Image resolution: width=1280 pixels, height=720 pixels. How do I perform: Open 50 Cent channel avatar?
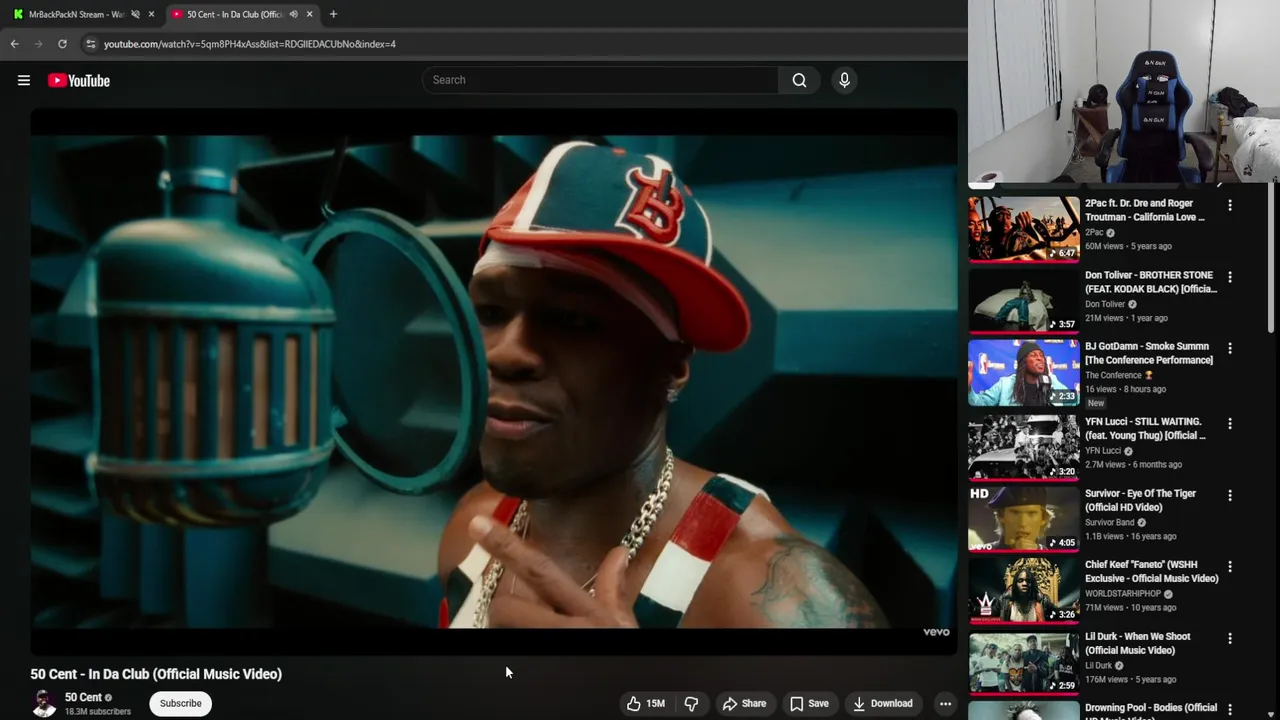pyautogui.click(x=44, y=704)
